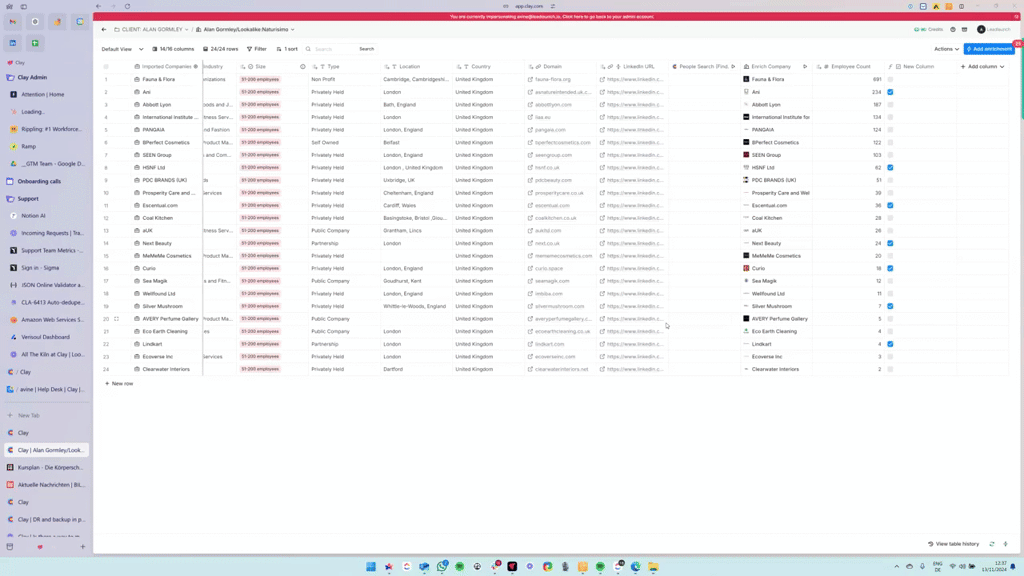
Task: Open the Notion AI sidebar tab
Action: pyautogui.click(x=33, y=215)
